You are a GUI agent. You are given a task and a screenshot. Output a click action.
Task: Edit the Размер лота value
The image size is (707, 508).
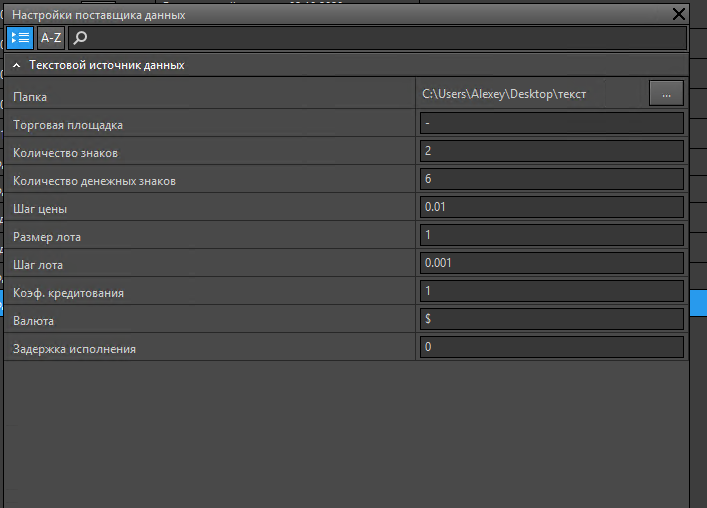tap(552, 235)
